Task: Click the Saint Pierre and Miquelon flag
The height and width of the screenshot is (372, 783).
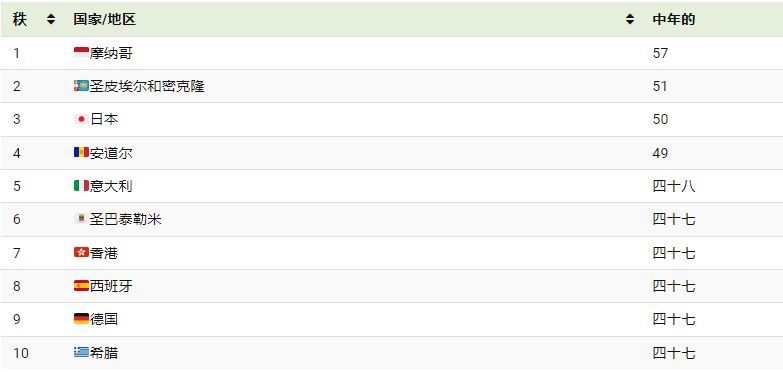Action: point(81,86)
